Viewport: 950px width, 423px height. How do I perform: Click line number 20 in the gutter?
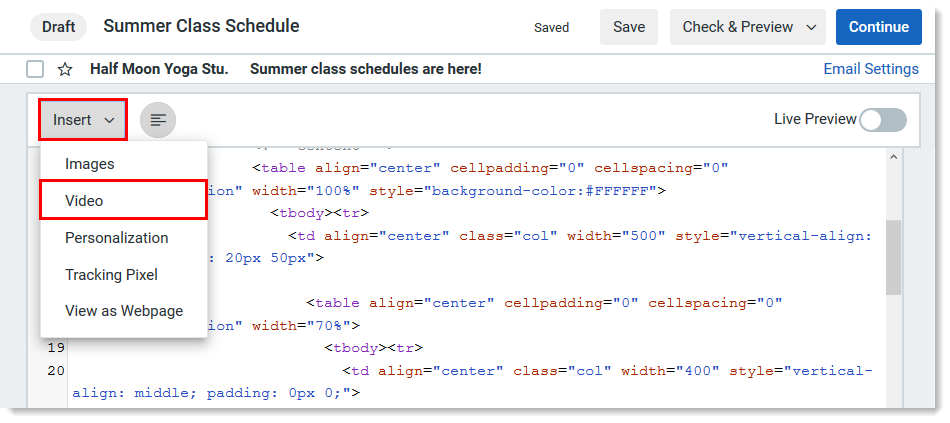pyautogui.click(x=56, y=371)
